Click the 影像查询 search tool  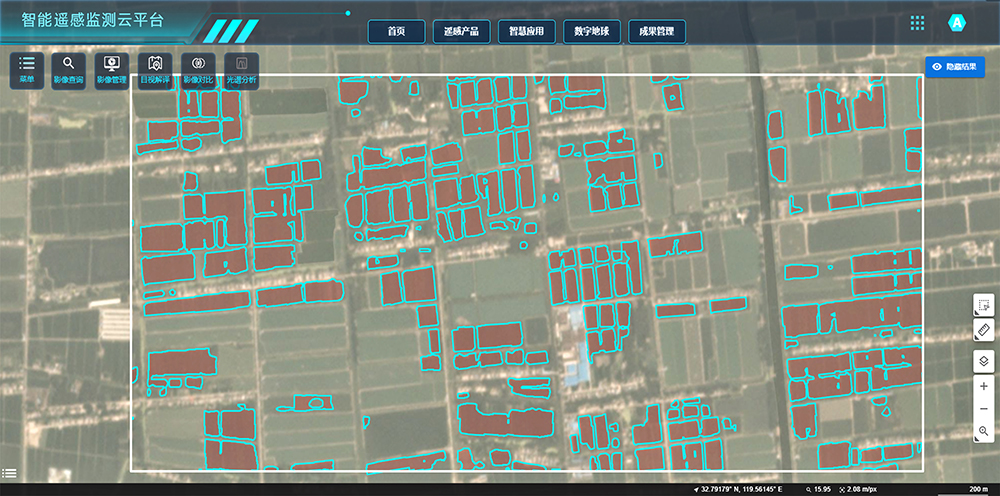pyautogui.click(x=69, y=69)
